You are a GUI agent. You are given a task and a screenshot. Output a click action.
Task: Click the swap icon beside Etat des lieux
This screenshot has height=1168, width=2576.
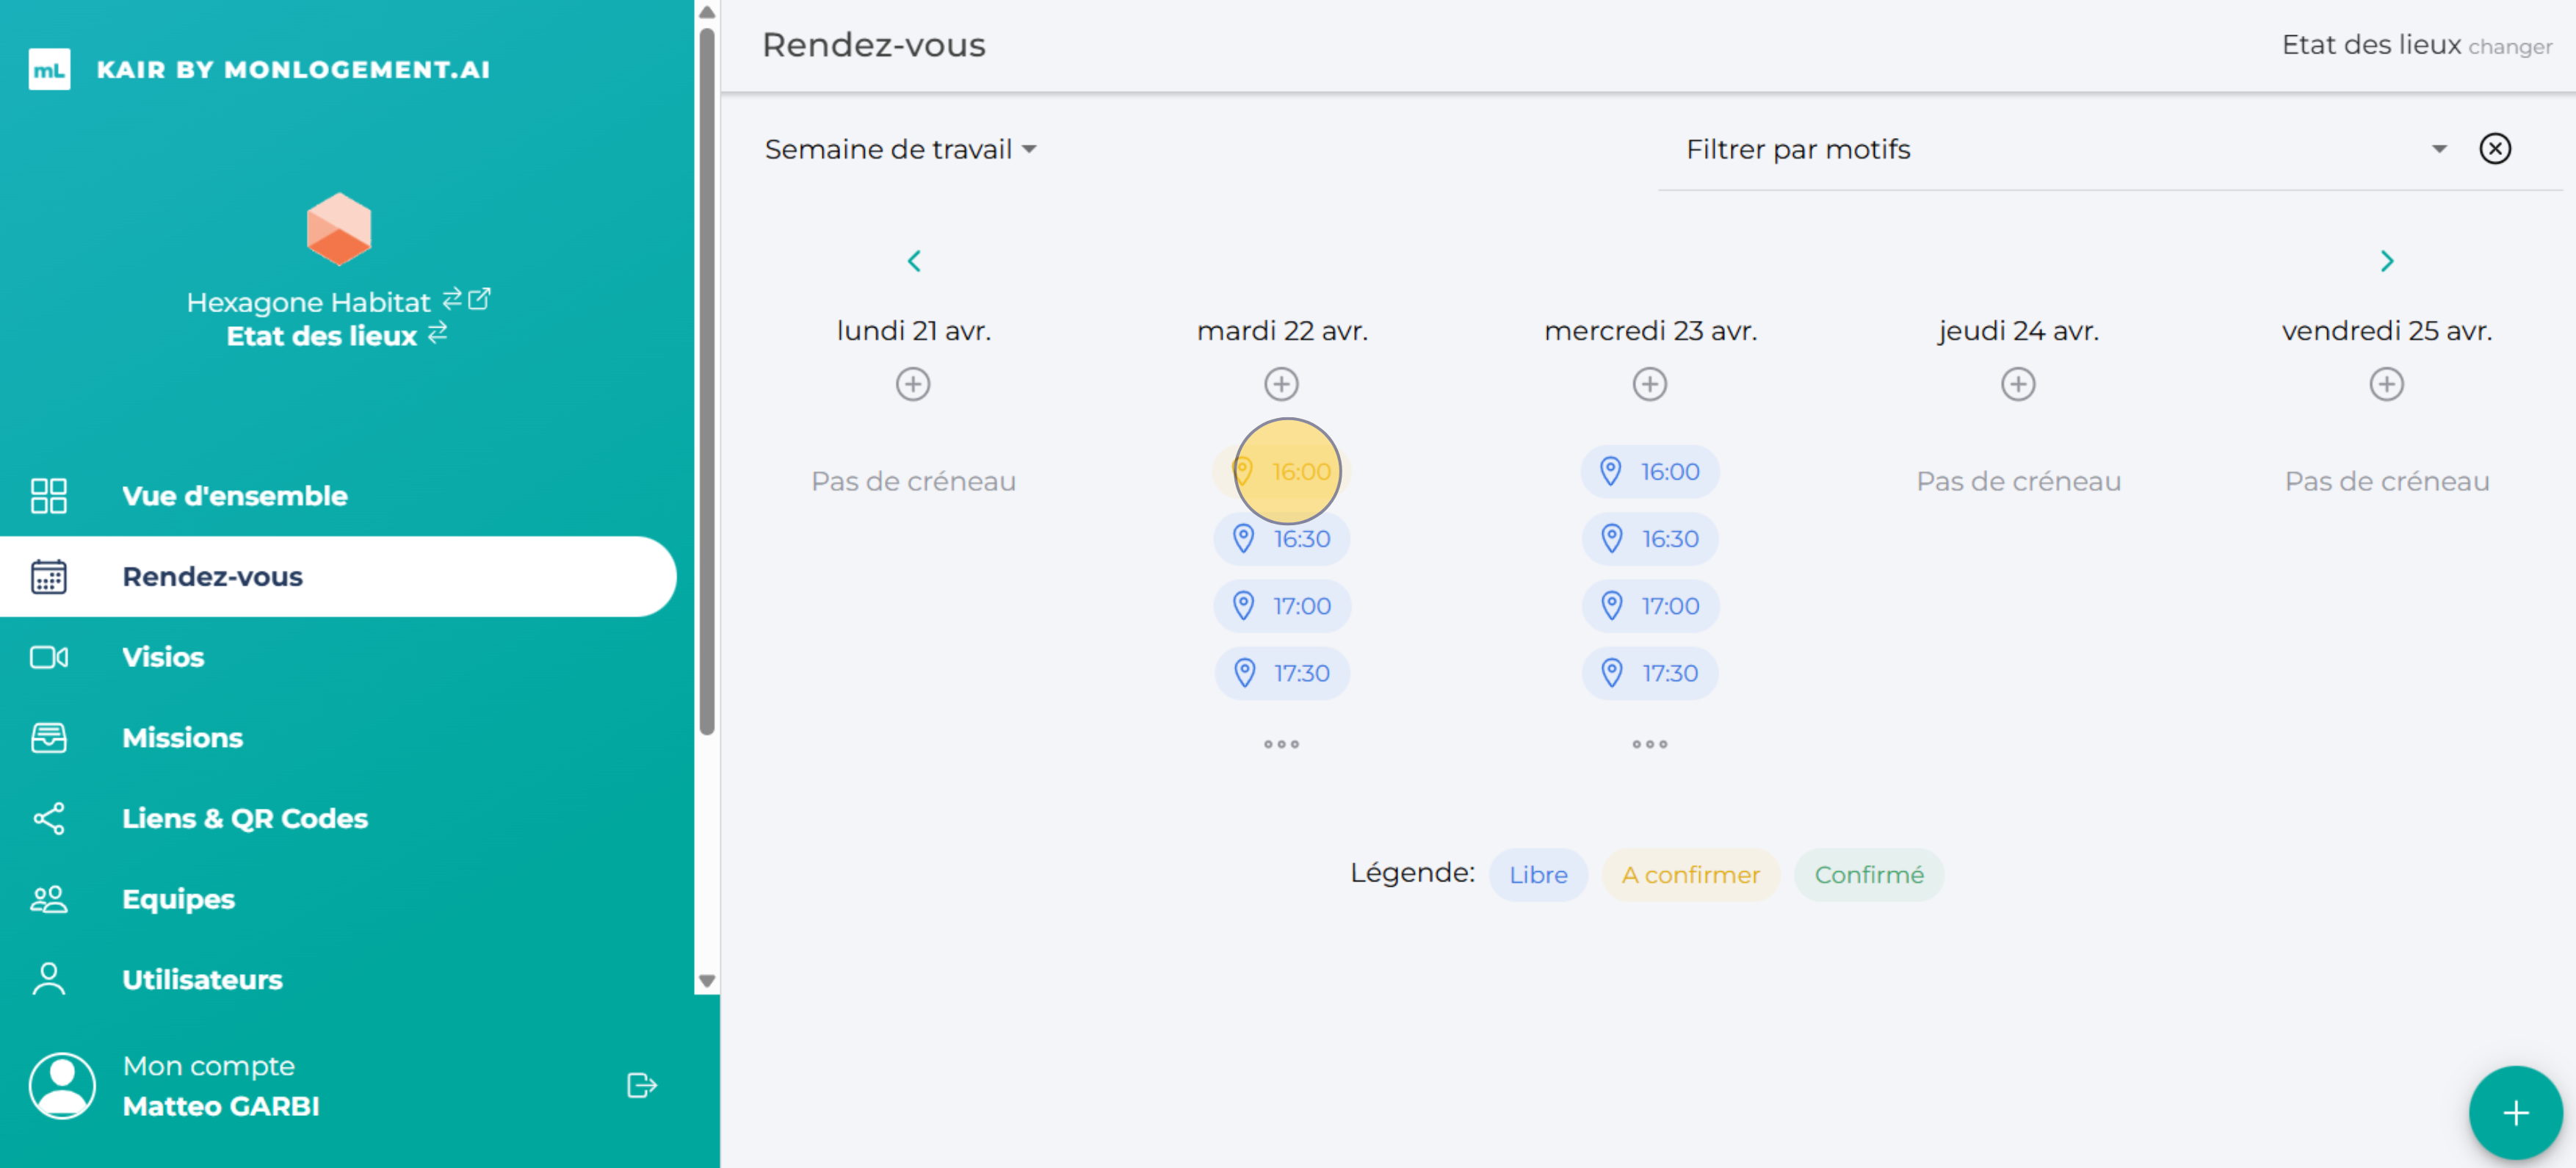click(438, 333)
